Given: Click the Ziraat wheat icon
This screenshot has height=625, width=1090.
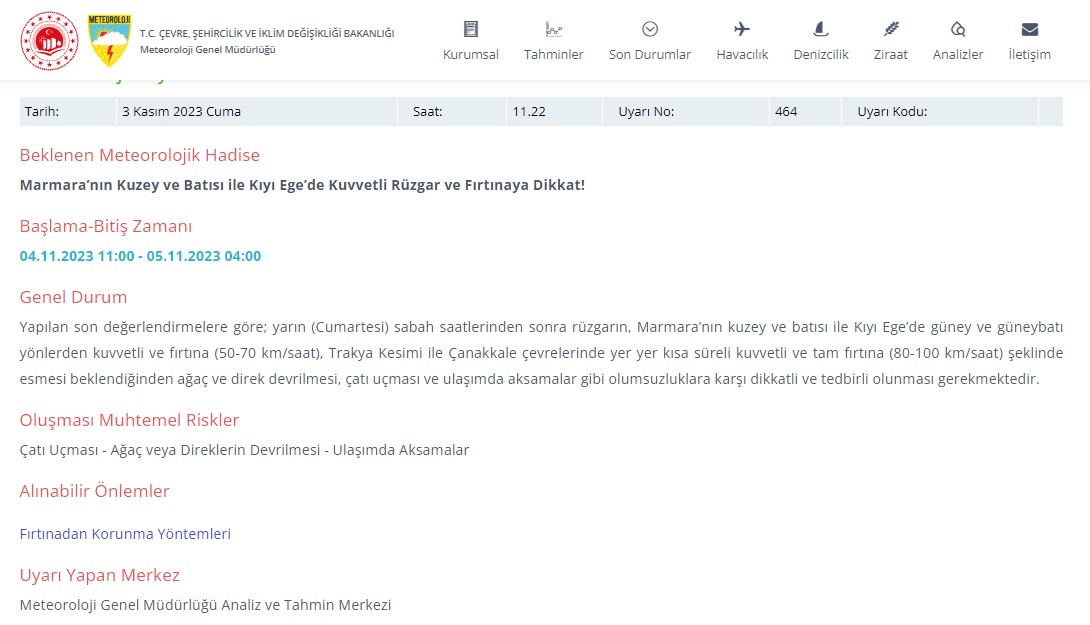Looking at the screenshot, I should coord(890,29).
